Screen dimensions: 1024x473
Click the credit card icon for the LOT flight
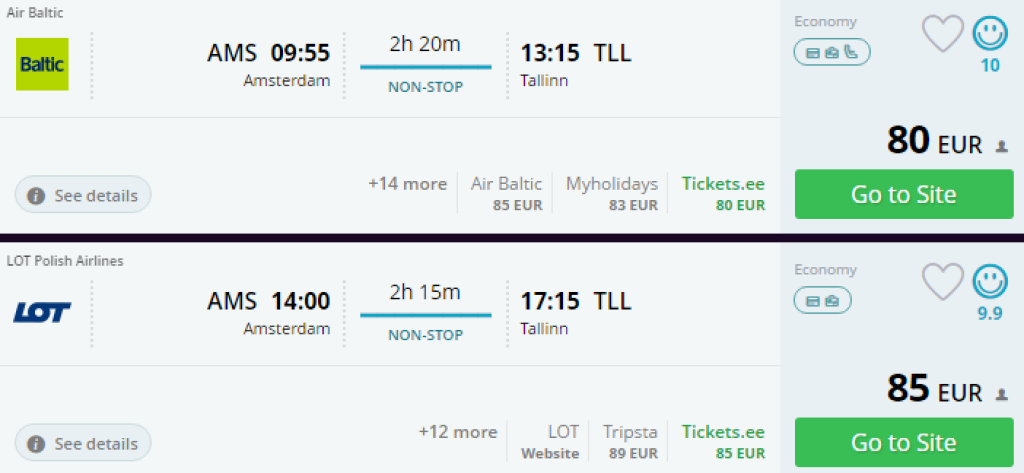[814, 300]
